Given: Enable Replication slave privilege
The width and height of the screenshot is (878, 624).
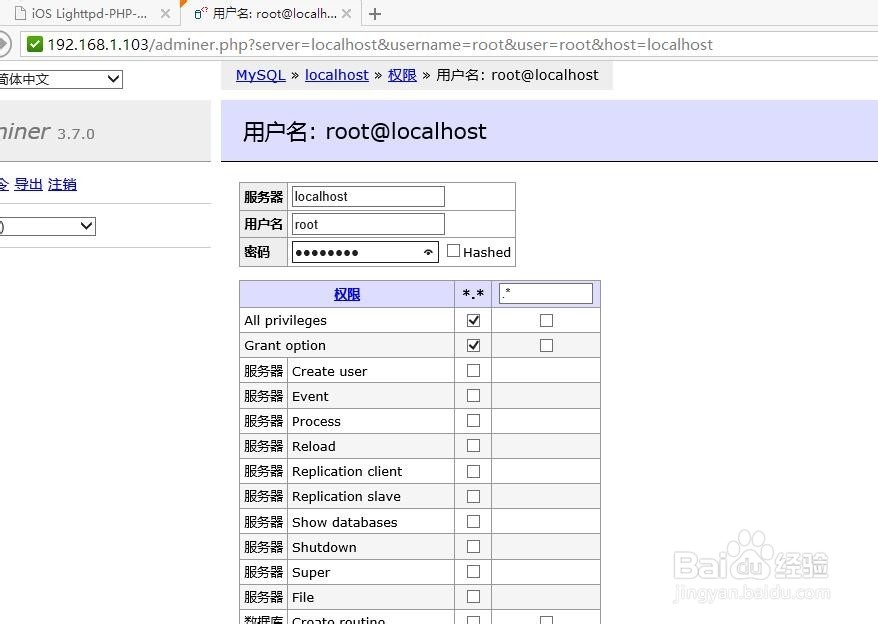Looking at the screenshot, I should pyautogui.click(x=473, y=496).
